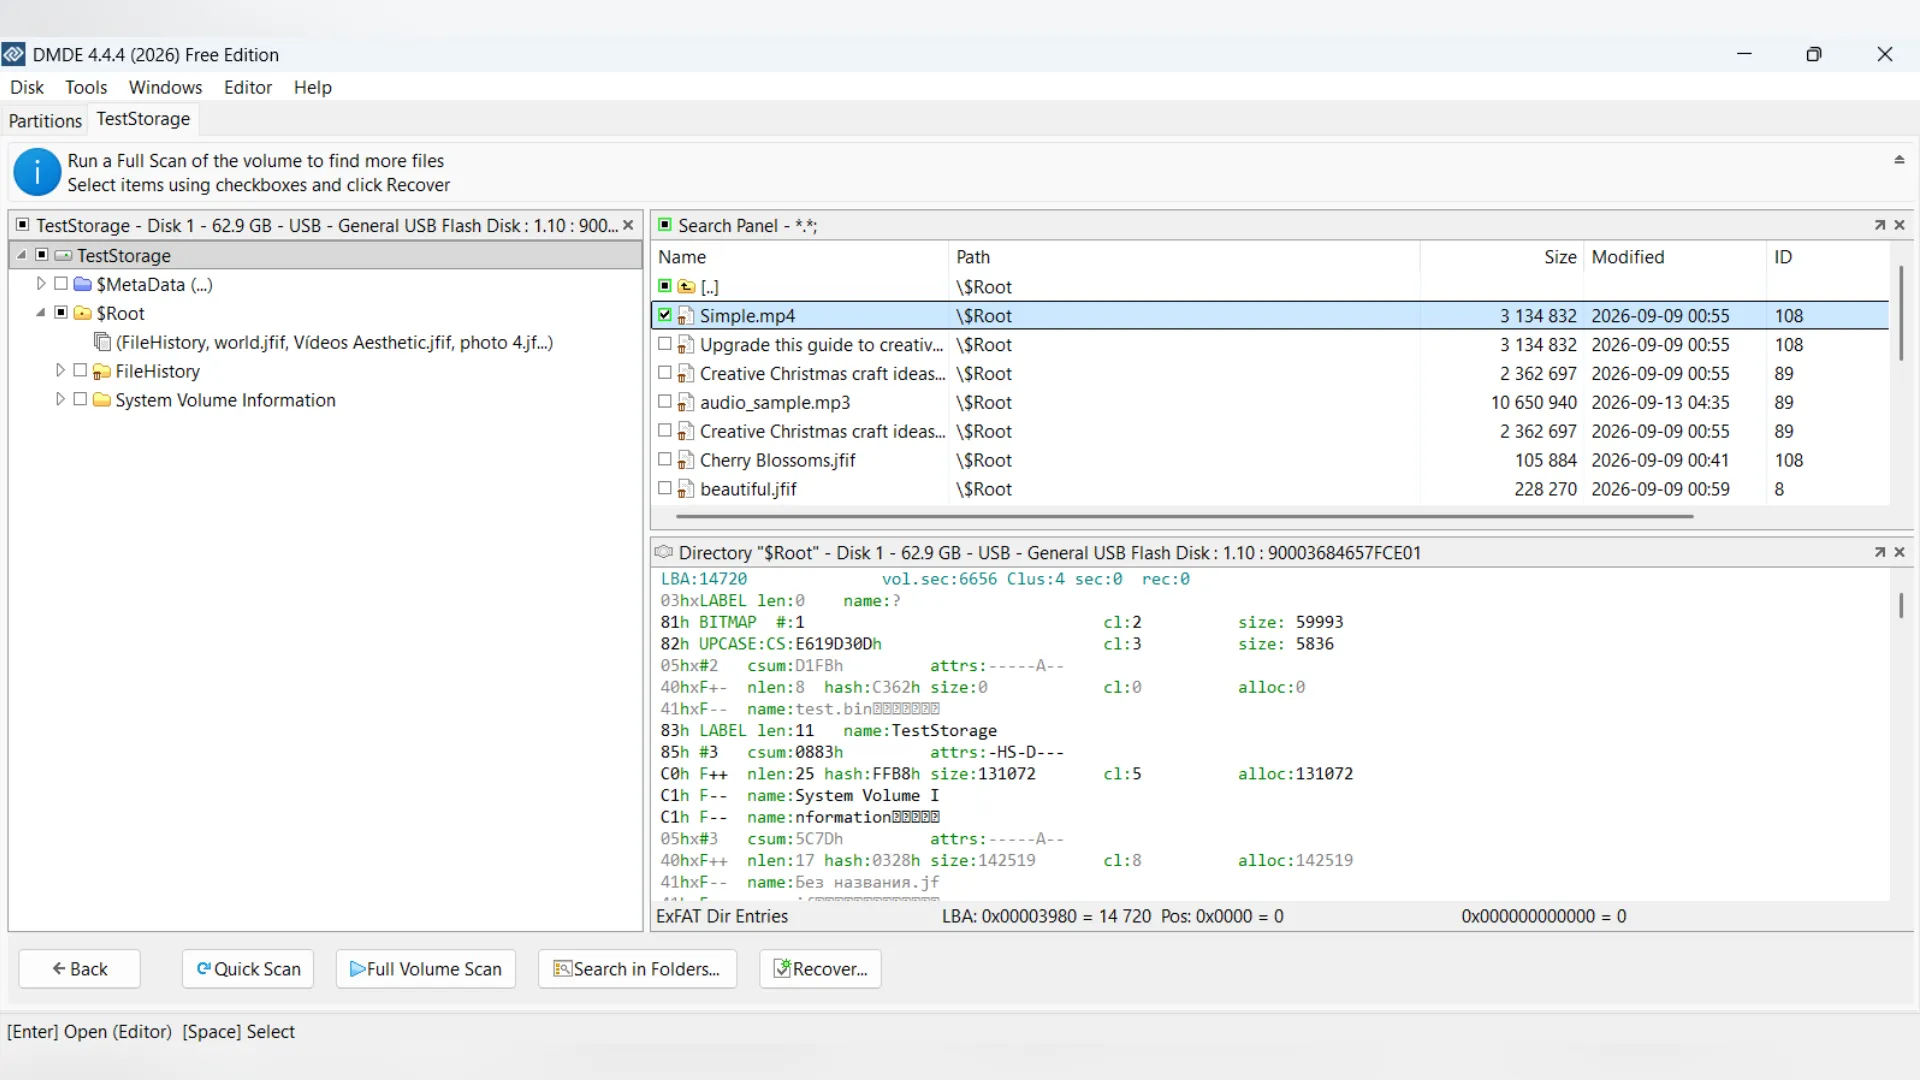The width and height of the screenshot is (1920, 1080).
Task: Sort the list by Modified column
Action: [x=1675, y=257]
